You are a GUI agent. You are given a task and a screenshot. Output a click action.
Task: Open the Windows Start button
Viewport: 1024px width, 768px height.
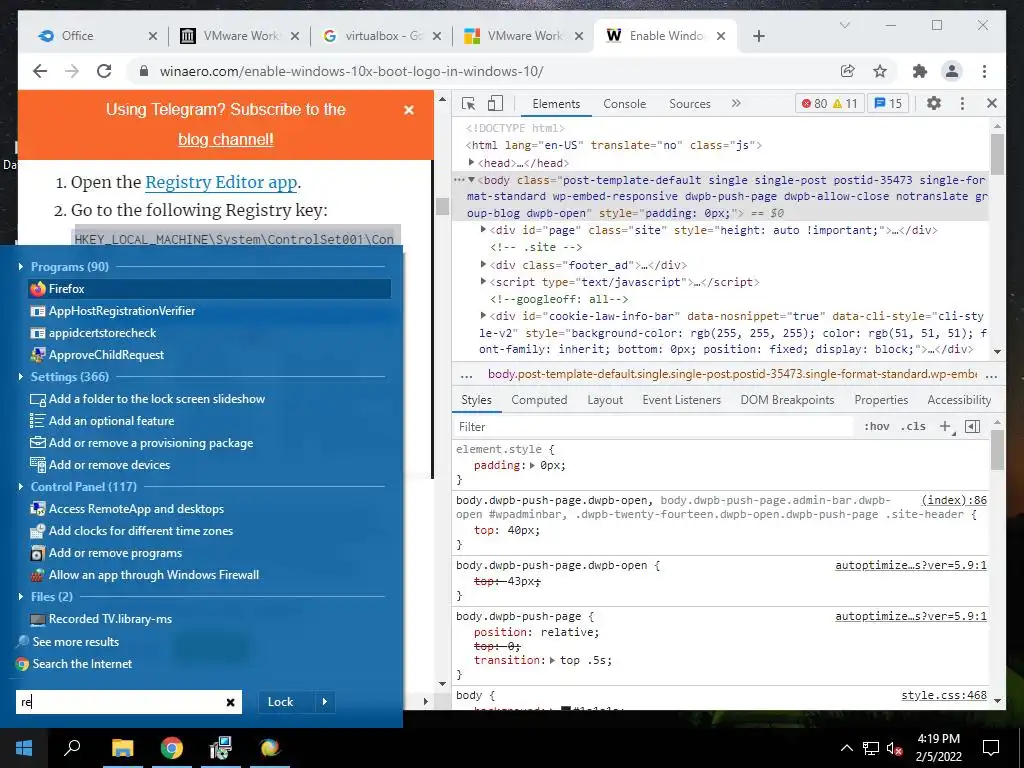point(24,748)
